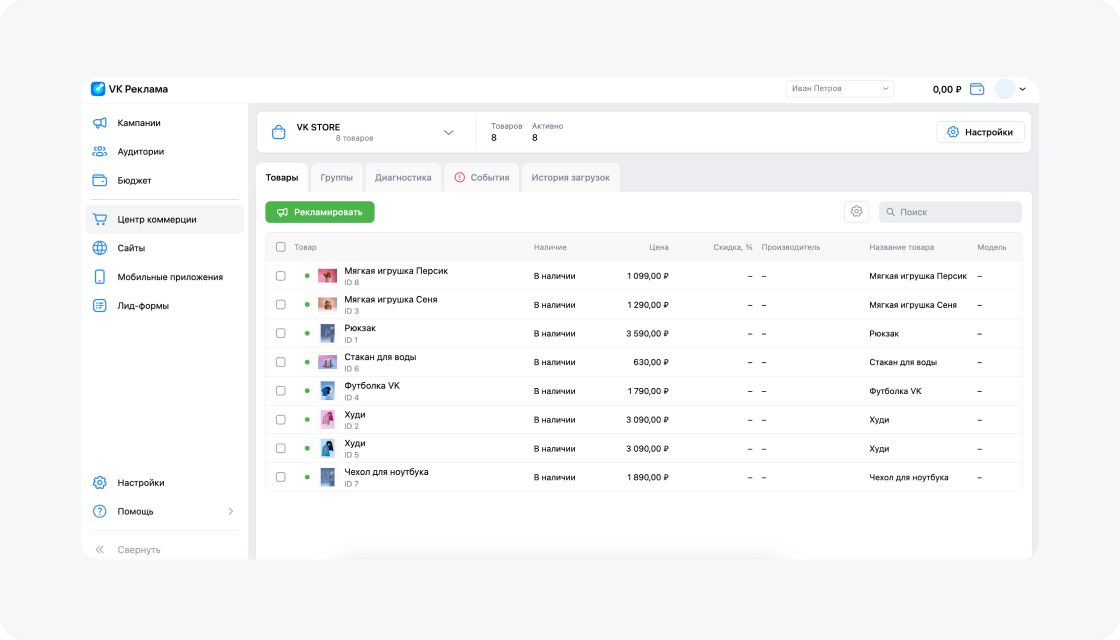
Task: Click the Помощь question mark icon
Action: click(100, 511)
